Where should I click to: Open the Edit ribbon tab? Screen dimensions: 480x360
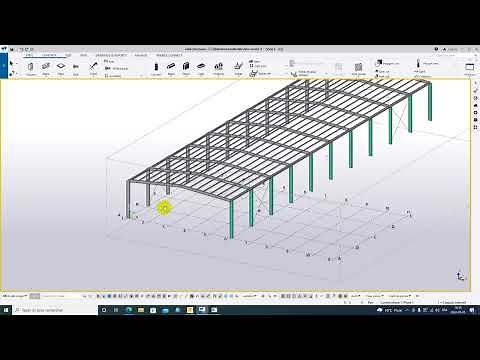(x=68, y=55)
